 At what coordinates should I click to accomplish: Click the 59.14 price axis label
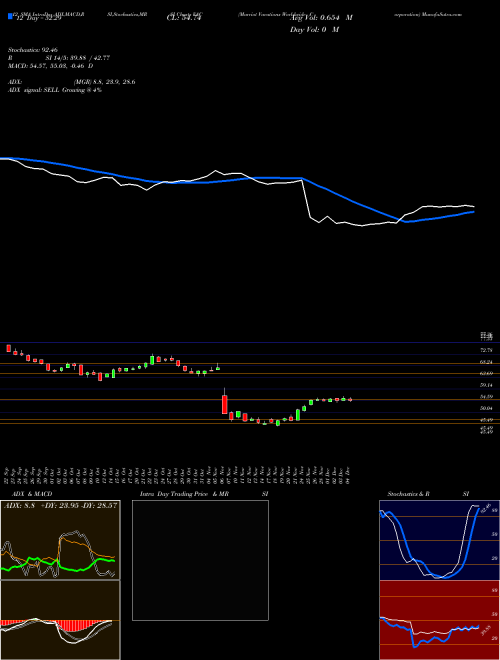(486, 385)
